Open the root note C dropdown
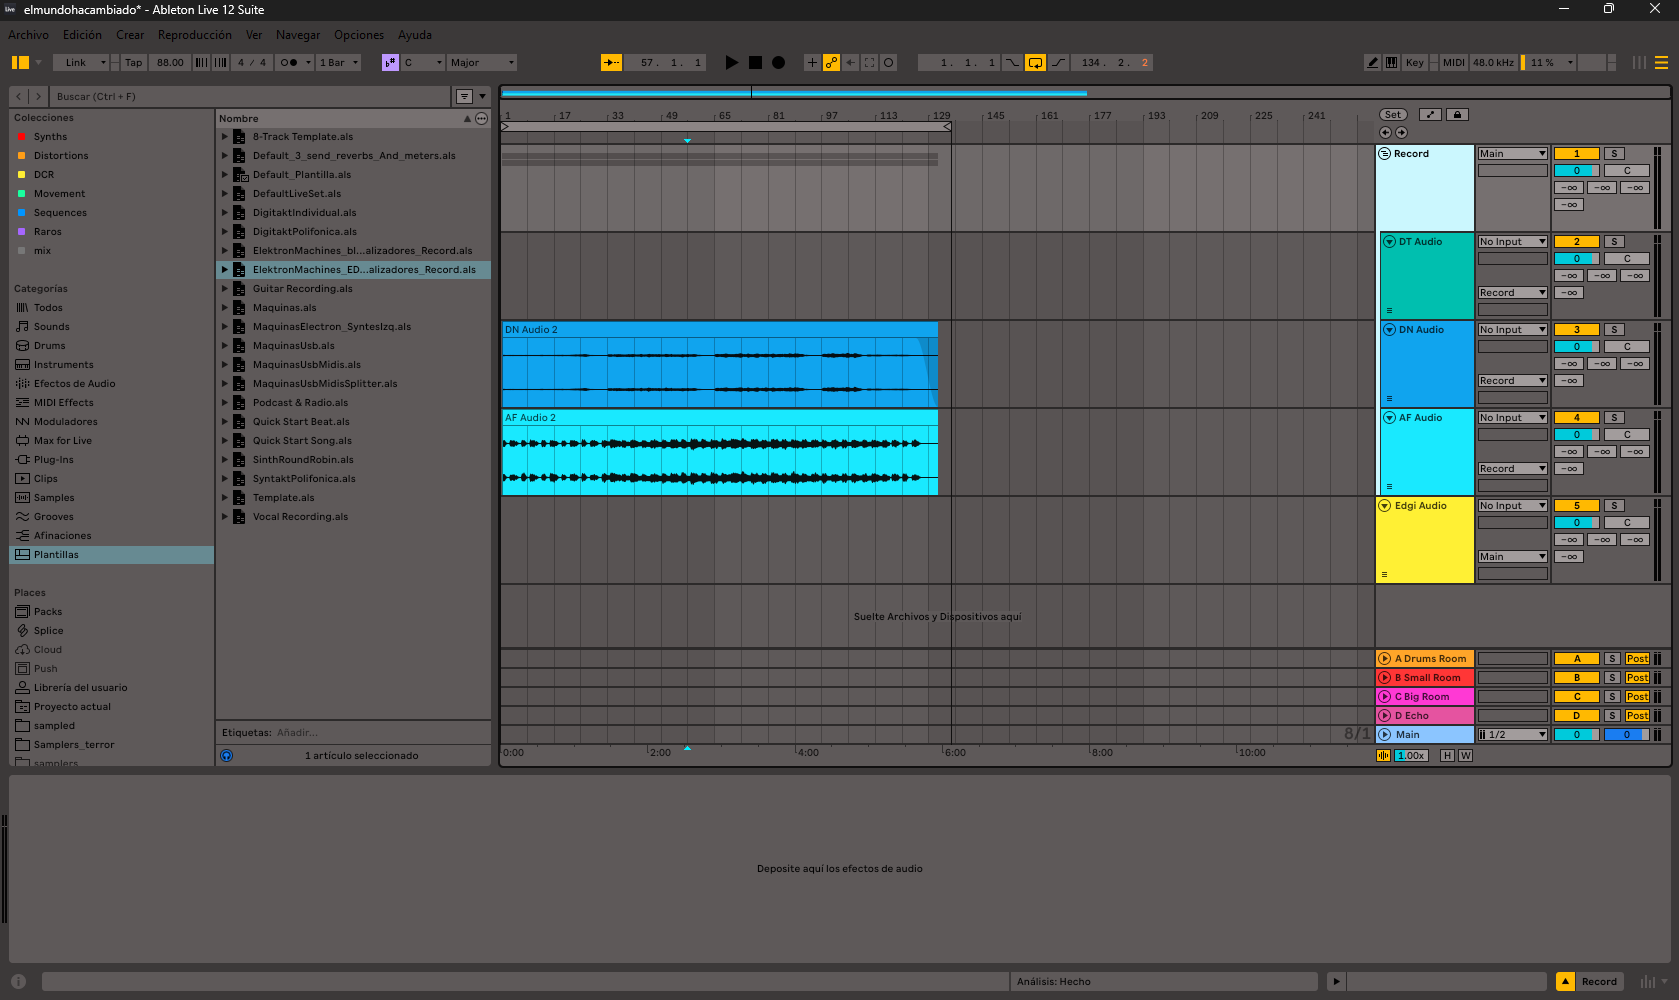 423,62
